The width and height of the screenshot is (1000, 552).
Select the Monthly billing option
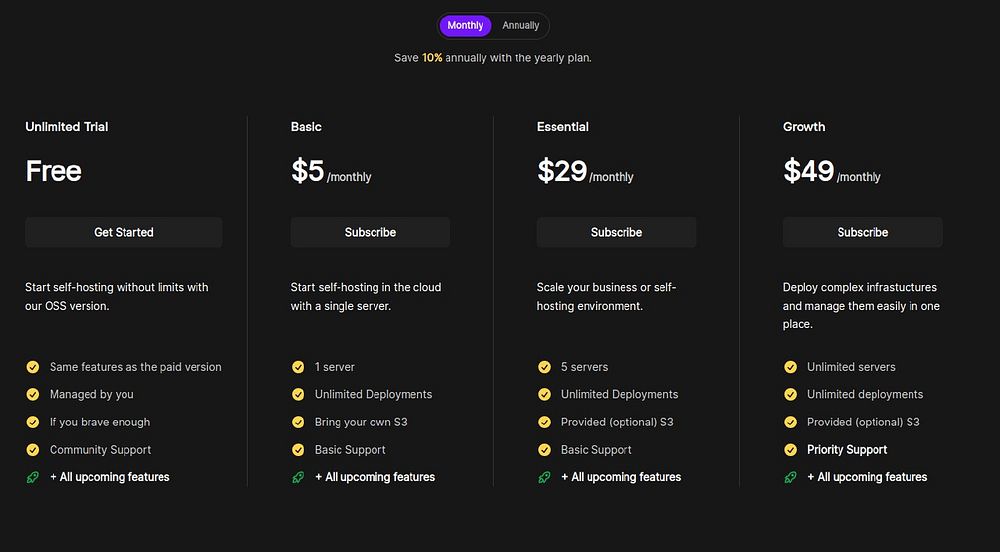465,26
